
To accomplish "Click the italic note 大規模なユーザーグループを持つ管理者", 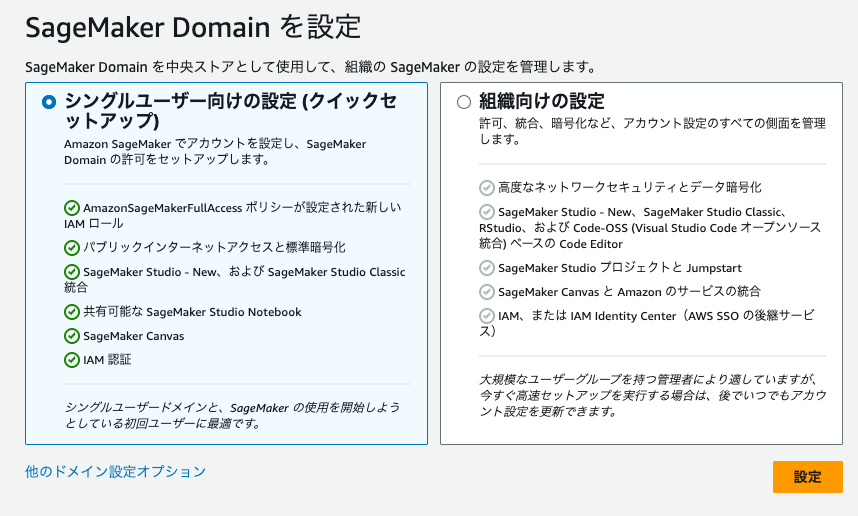I will (652, 395).
